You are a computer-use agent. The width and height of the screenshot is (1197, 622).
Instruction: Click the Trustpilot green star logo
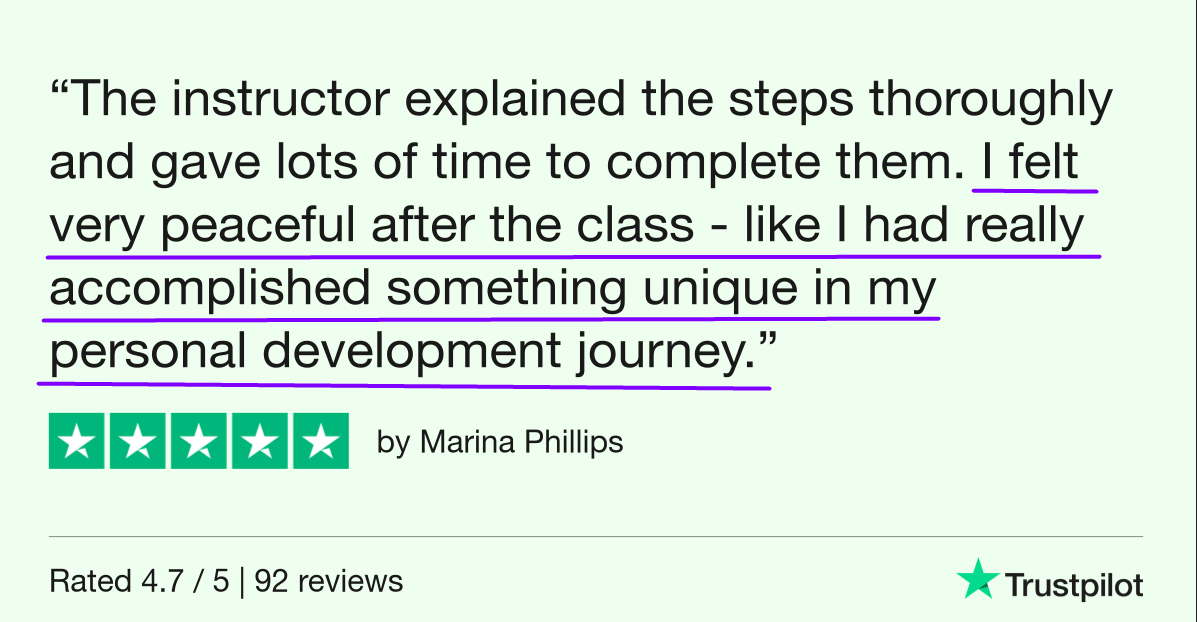coord(976,579)
